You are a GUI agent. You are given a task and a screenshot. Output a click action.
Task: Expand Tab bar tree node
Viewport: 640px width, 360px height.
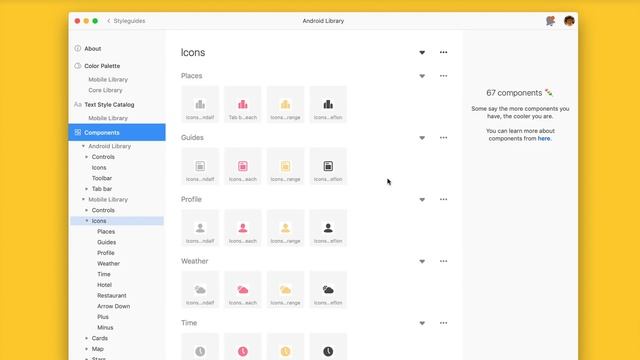point(87,189)
